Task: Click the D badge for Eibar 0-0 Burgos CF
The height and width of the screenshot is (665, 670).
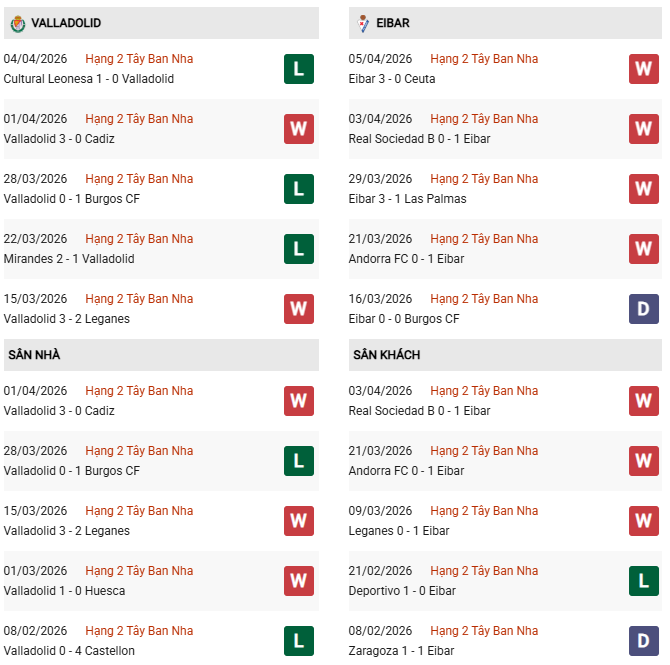Action: (643, 309)
